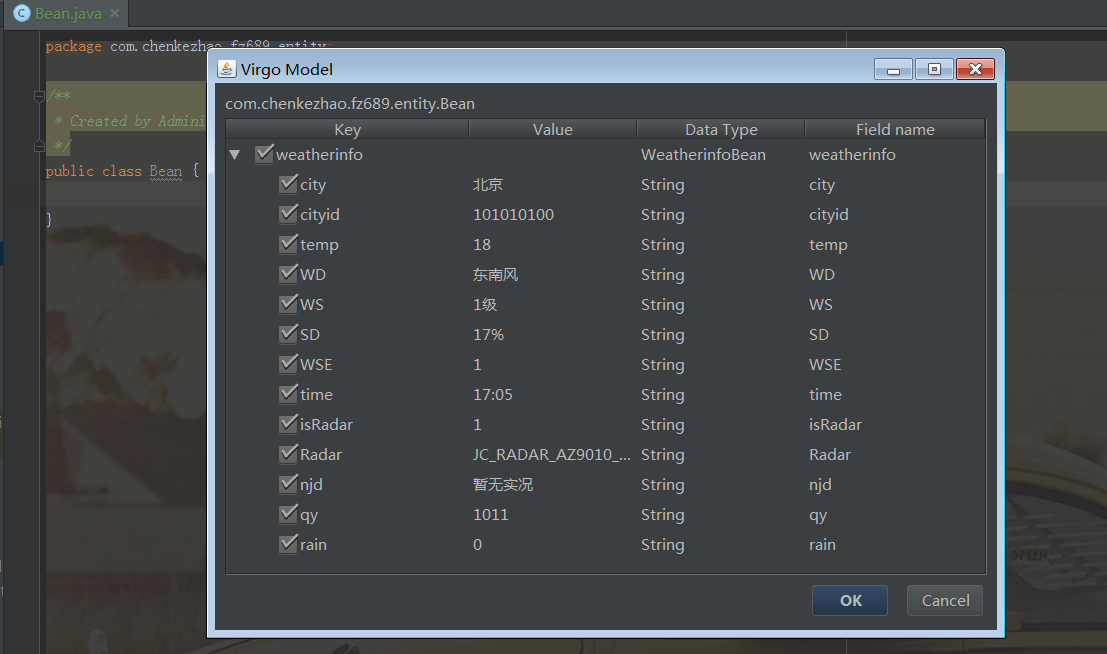Viewport: 1107px width, 654px height.
Task: Edit the cityid field name cell
Action: pyautogui.click(x=829, y=214)
